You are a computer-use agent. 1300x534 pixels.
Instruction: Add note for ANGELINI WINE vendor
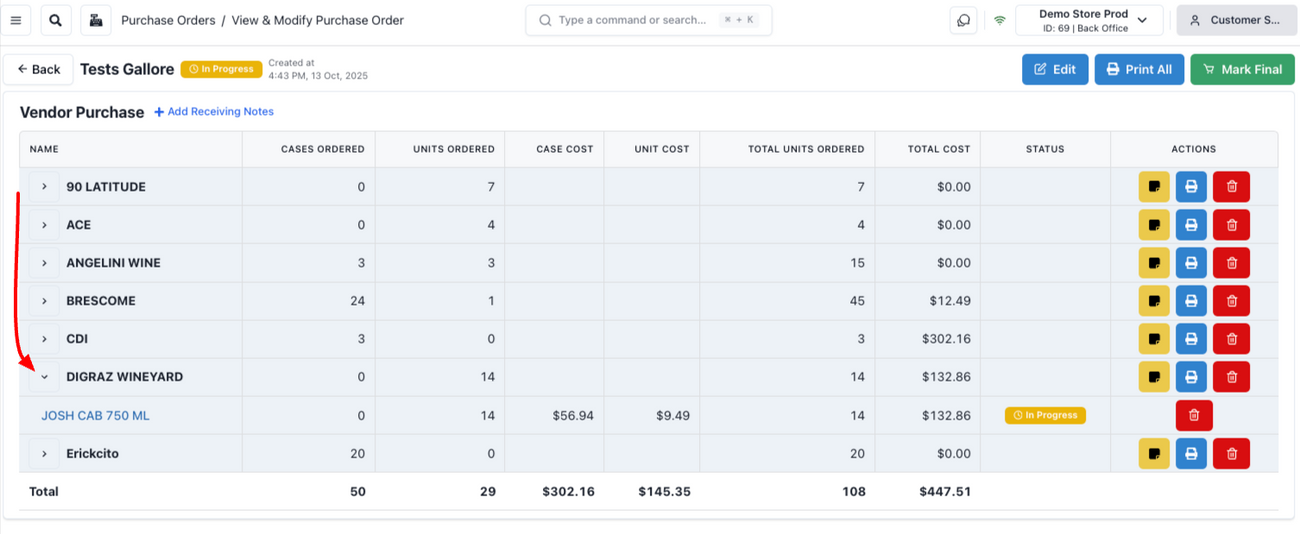pyautogui.click(x=1154, y=263)
